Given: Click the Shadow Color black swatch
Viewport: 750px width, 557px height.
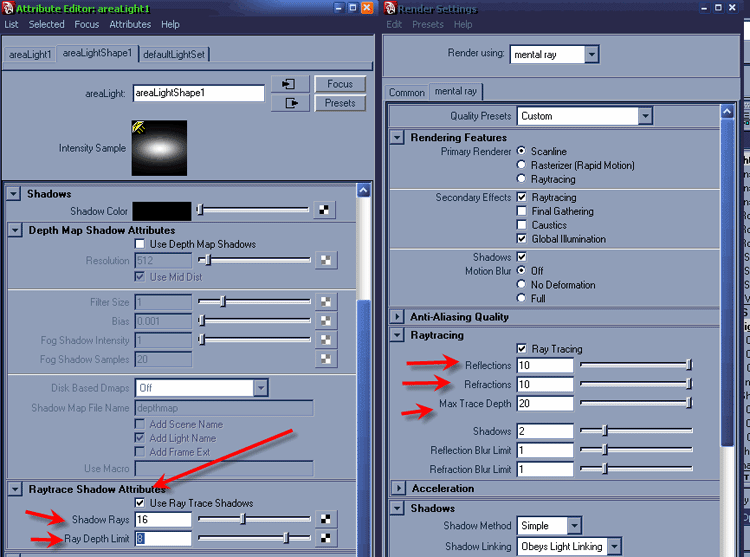Looking at the screenshot, I should [162, 211].
